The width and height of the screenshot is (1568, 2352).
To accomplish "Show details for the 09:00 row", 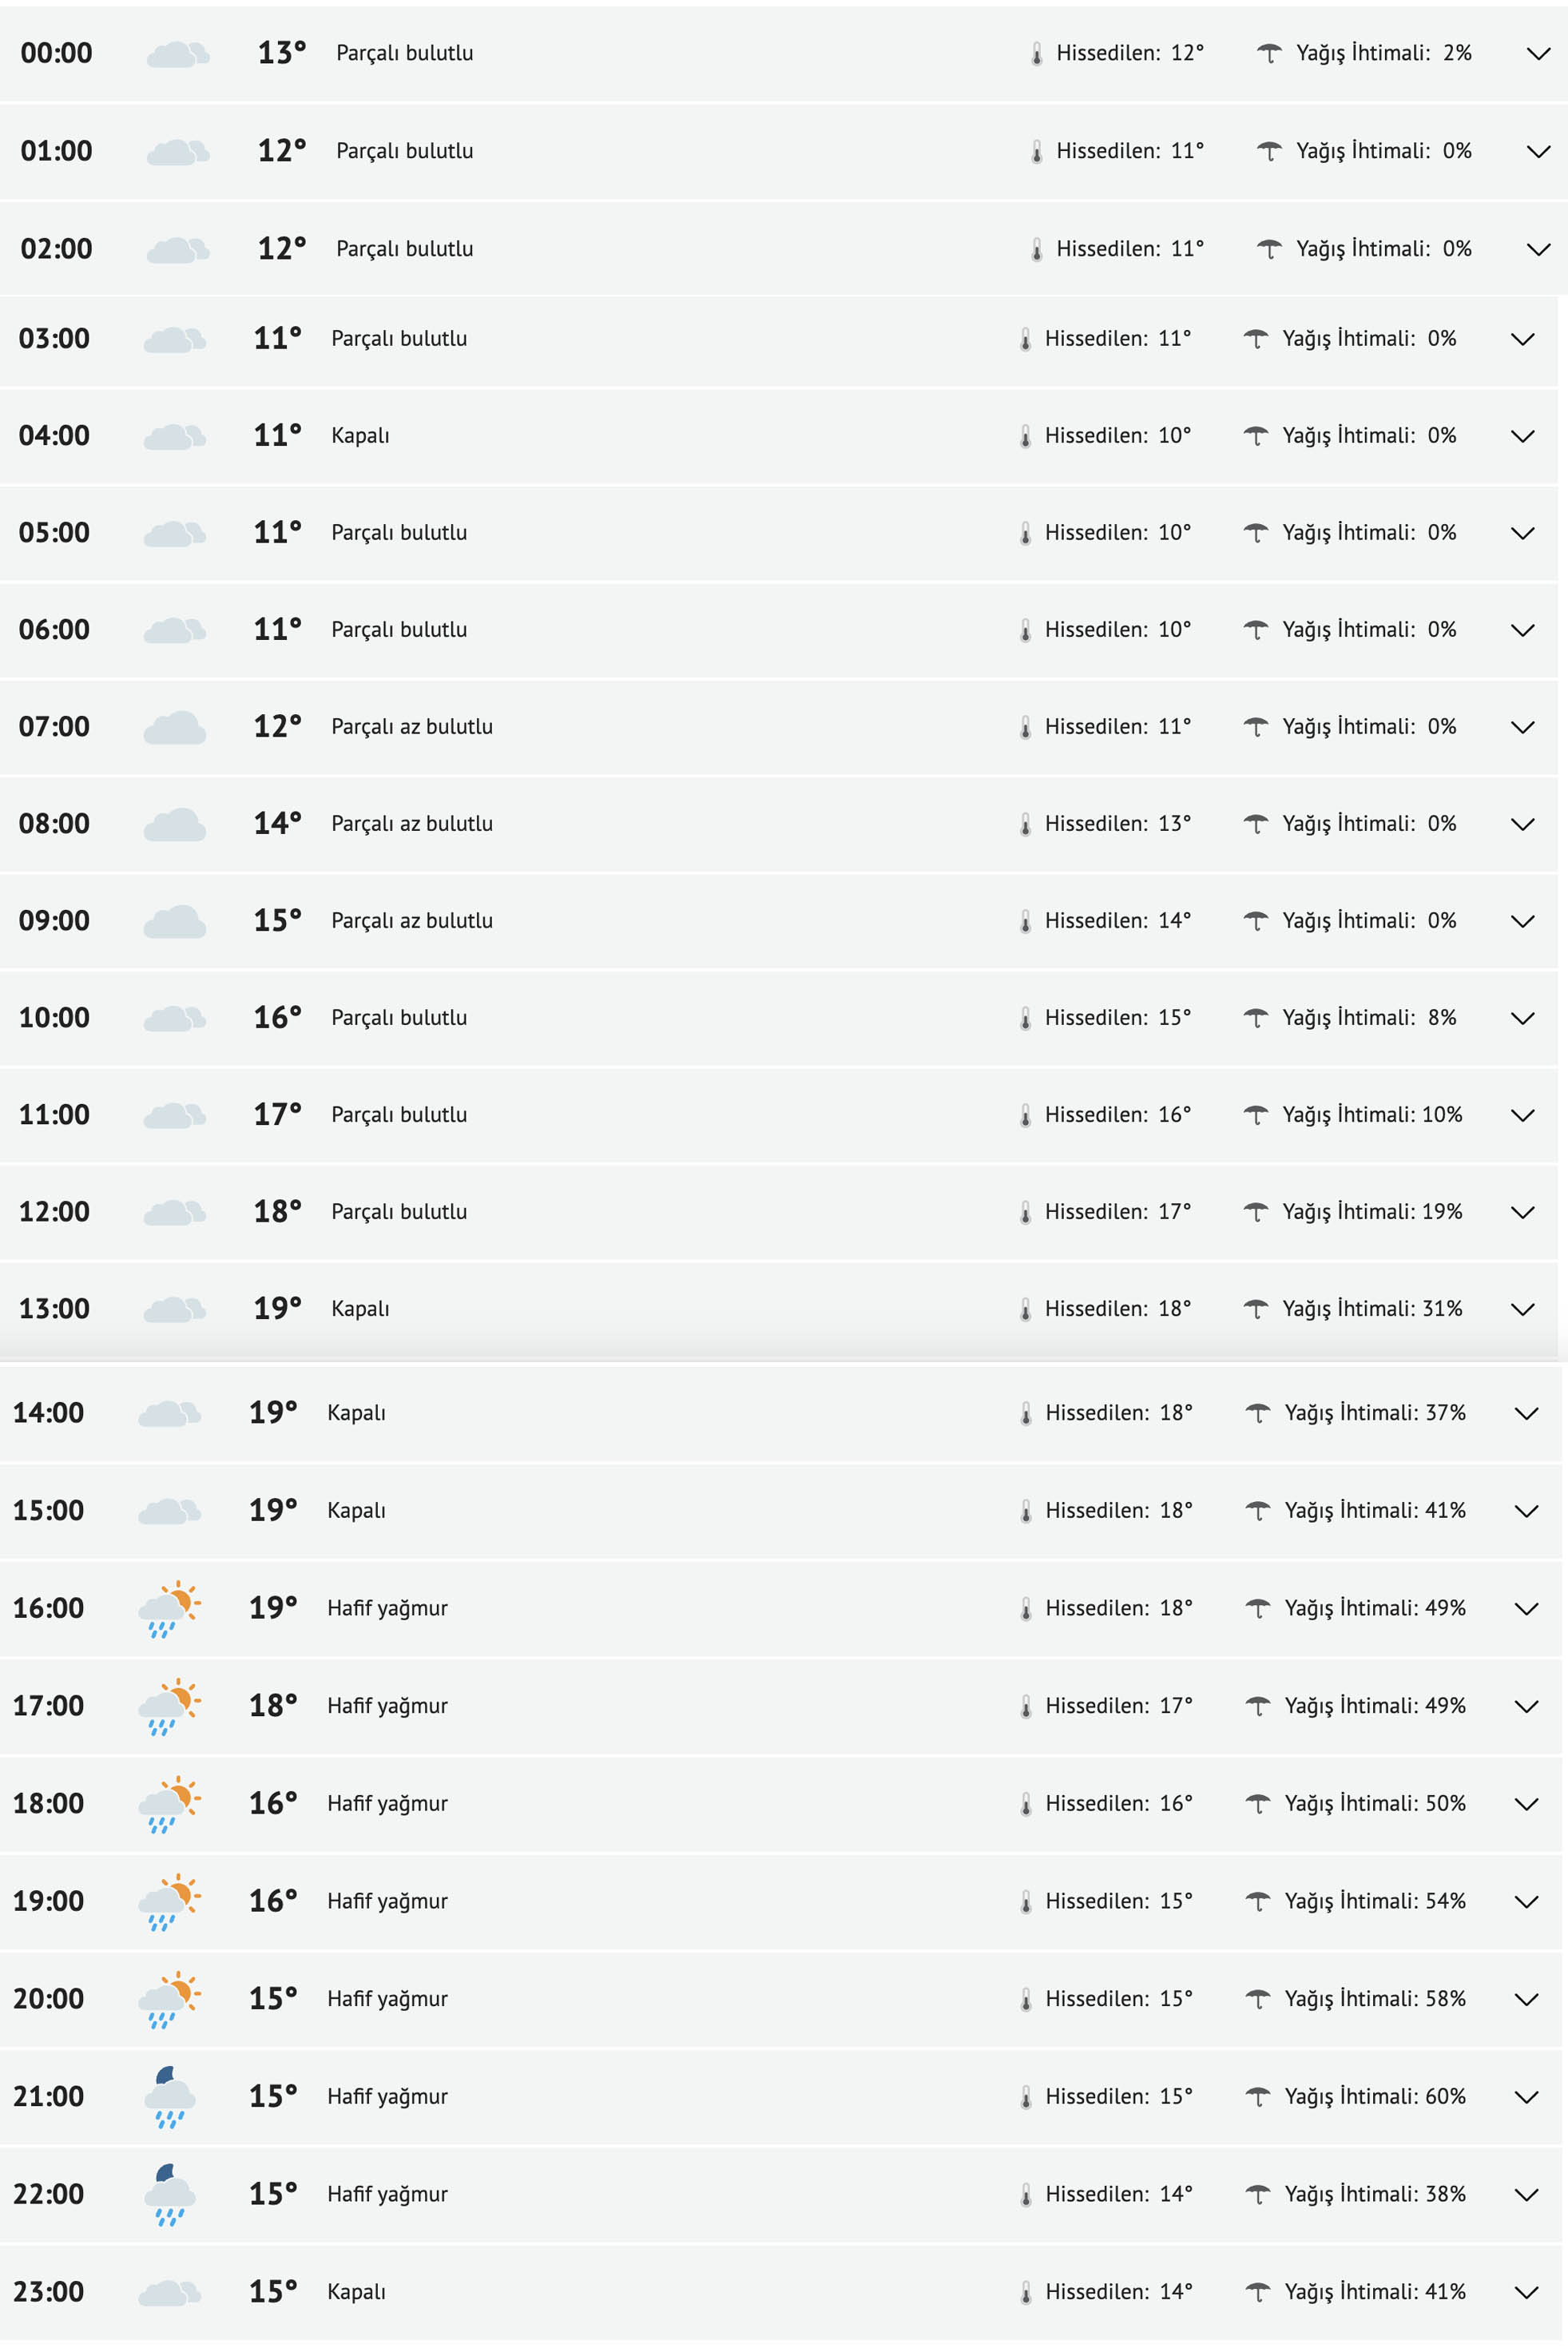I will 1522,922.
